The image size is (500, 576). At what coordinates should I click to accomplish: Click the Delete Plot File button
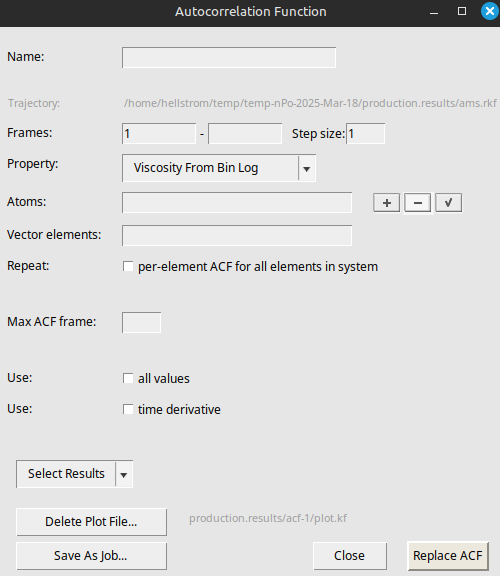[x=91, y=522]
